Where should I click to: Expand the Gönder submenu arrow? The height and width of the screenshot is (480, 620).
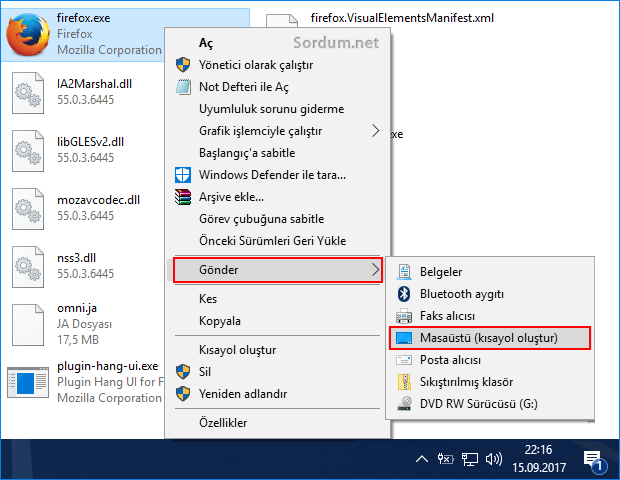[376, 270]
